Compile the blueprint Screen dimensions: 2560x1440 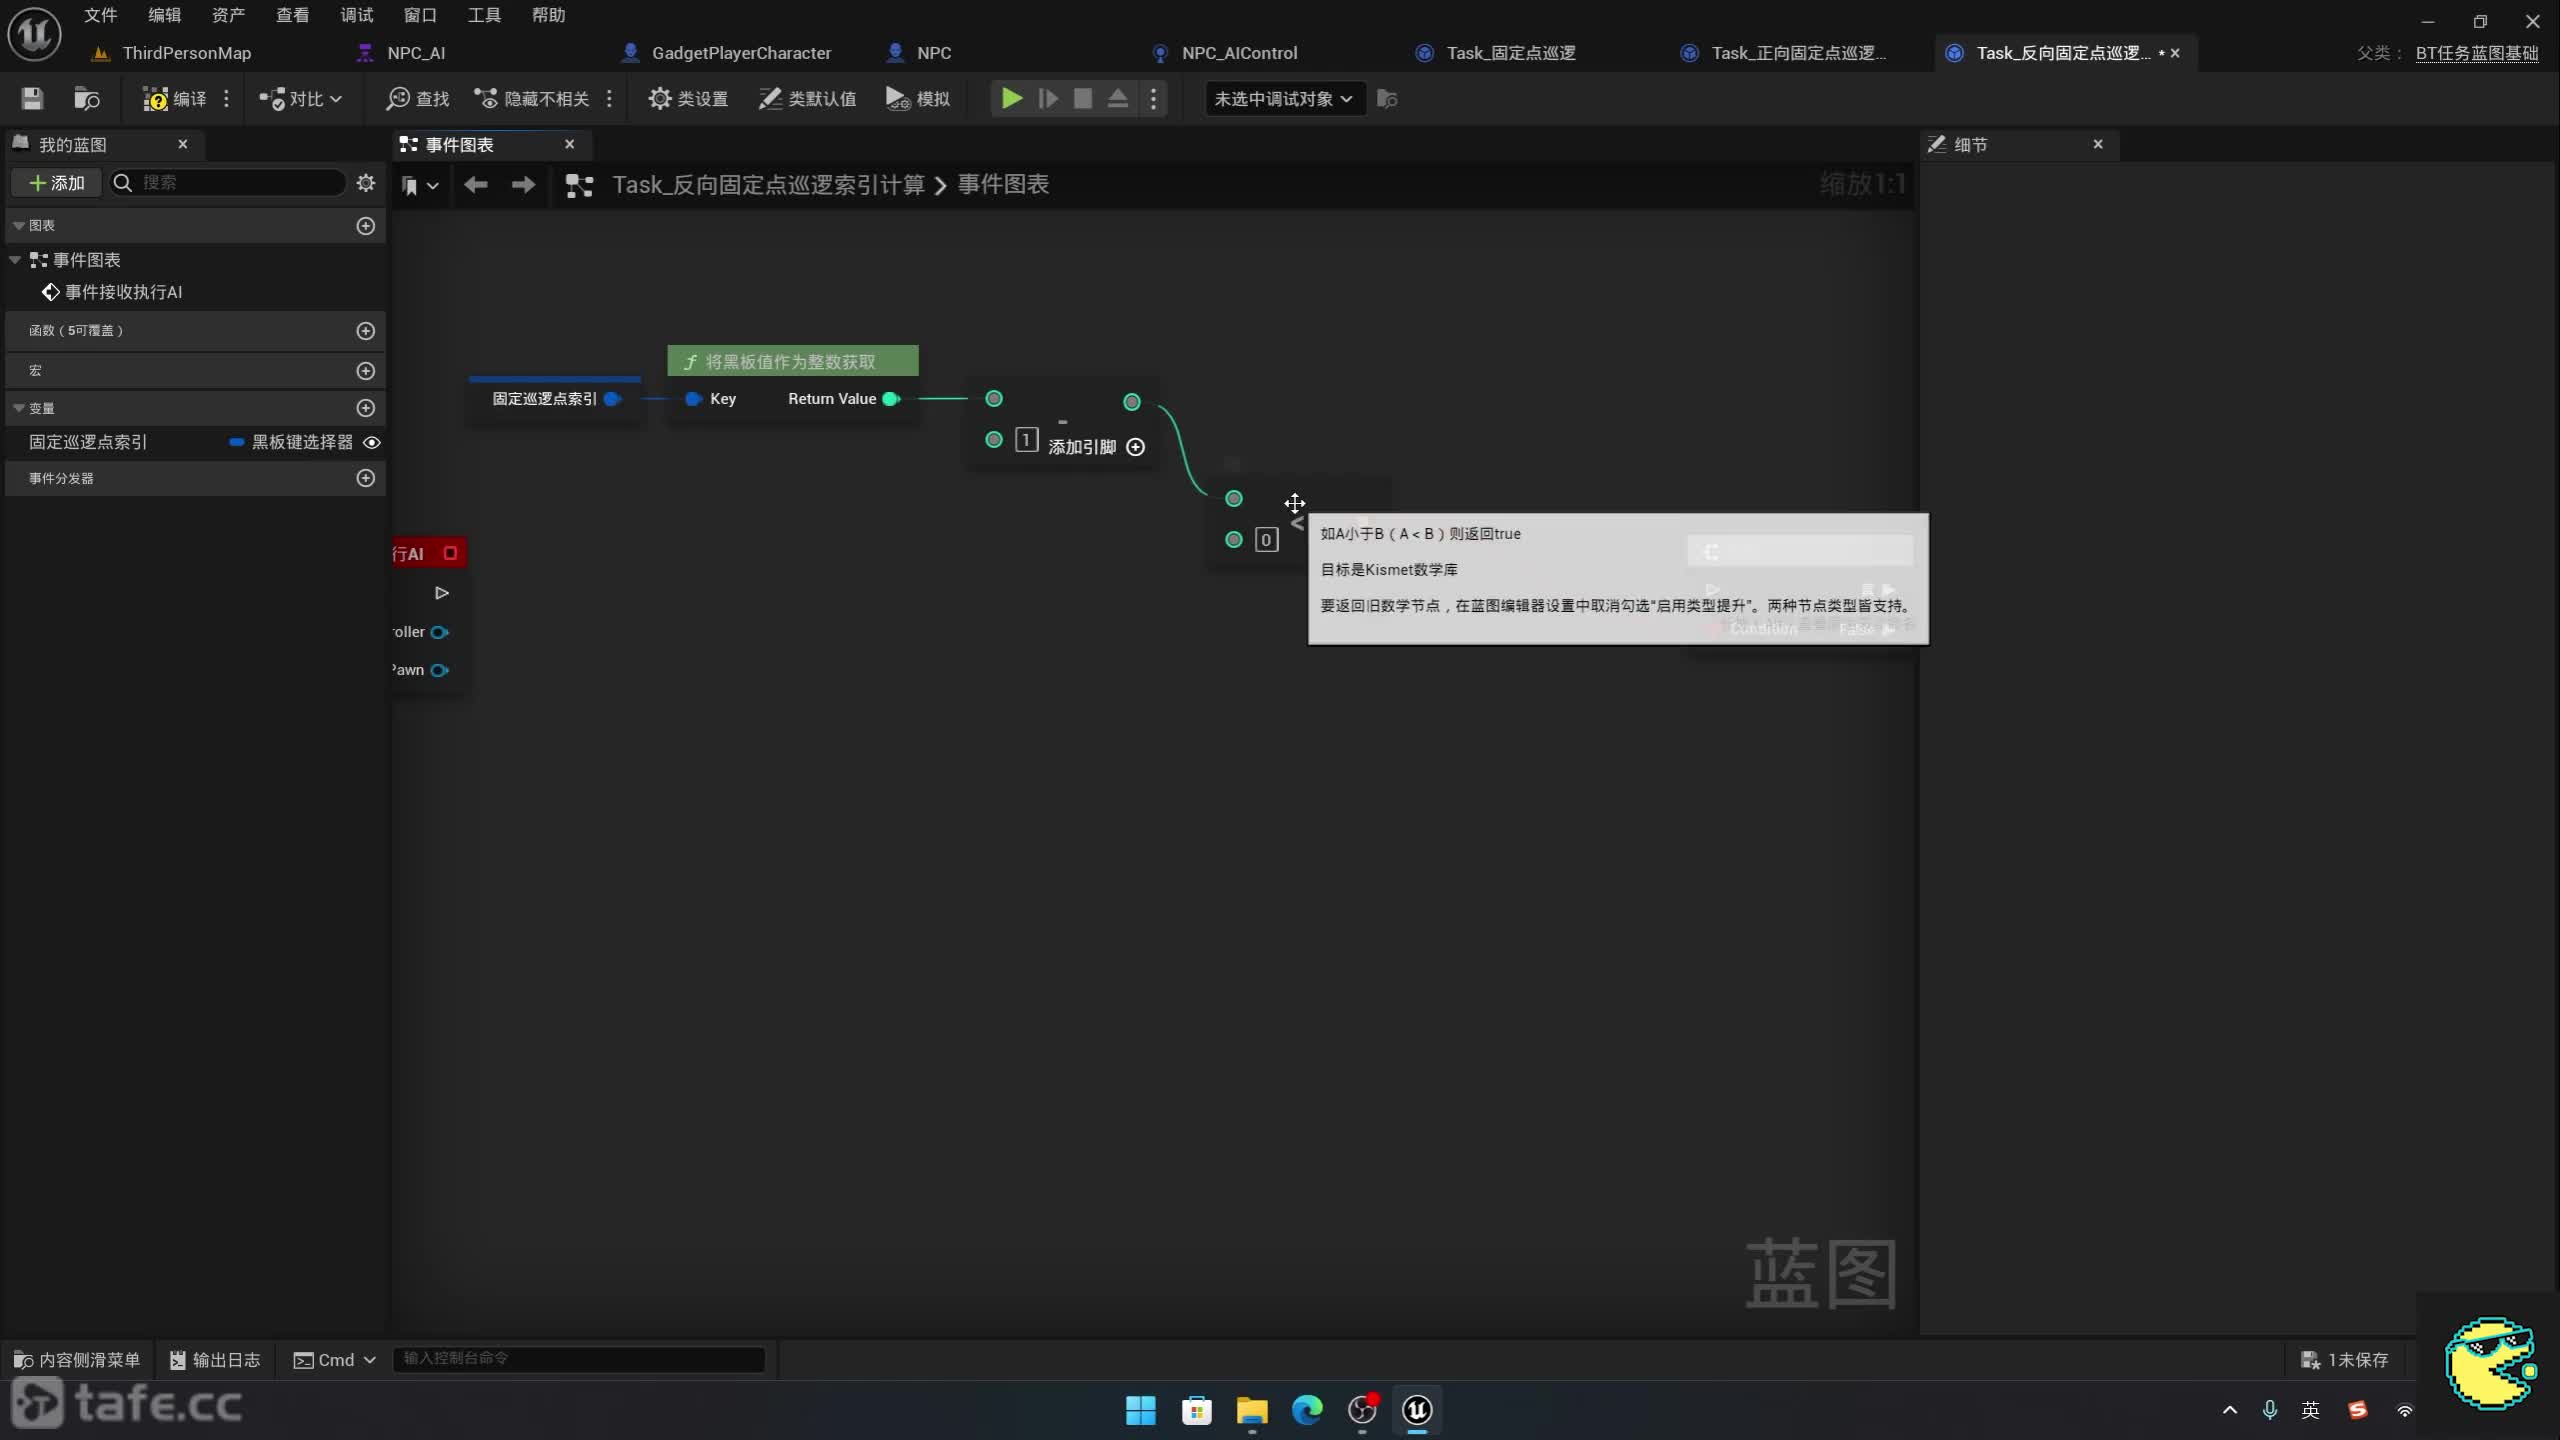174,98
